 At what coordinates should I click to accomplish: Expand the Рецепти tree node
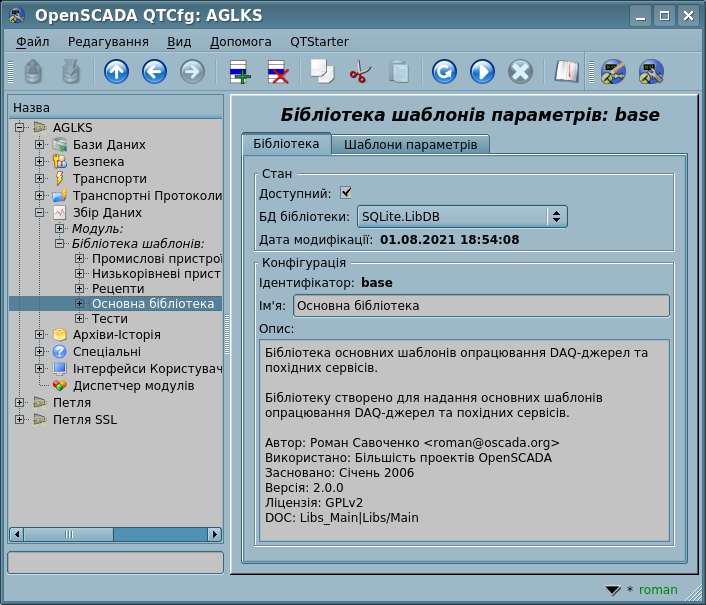tap(80, 289)
